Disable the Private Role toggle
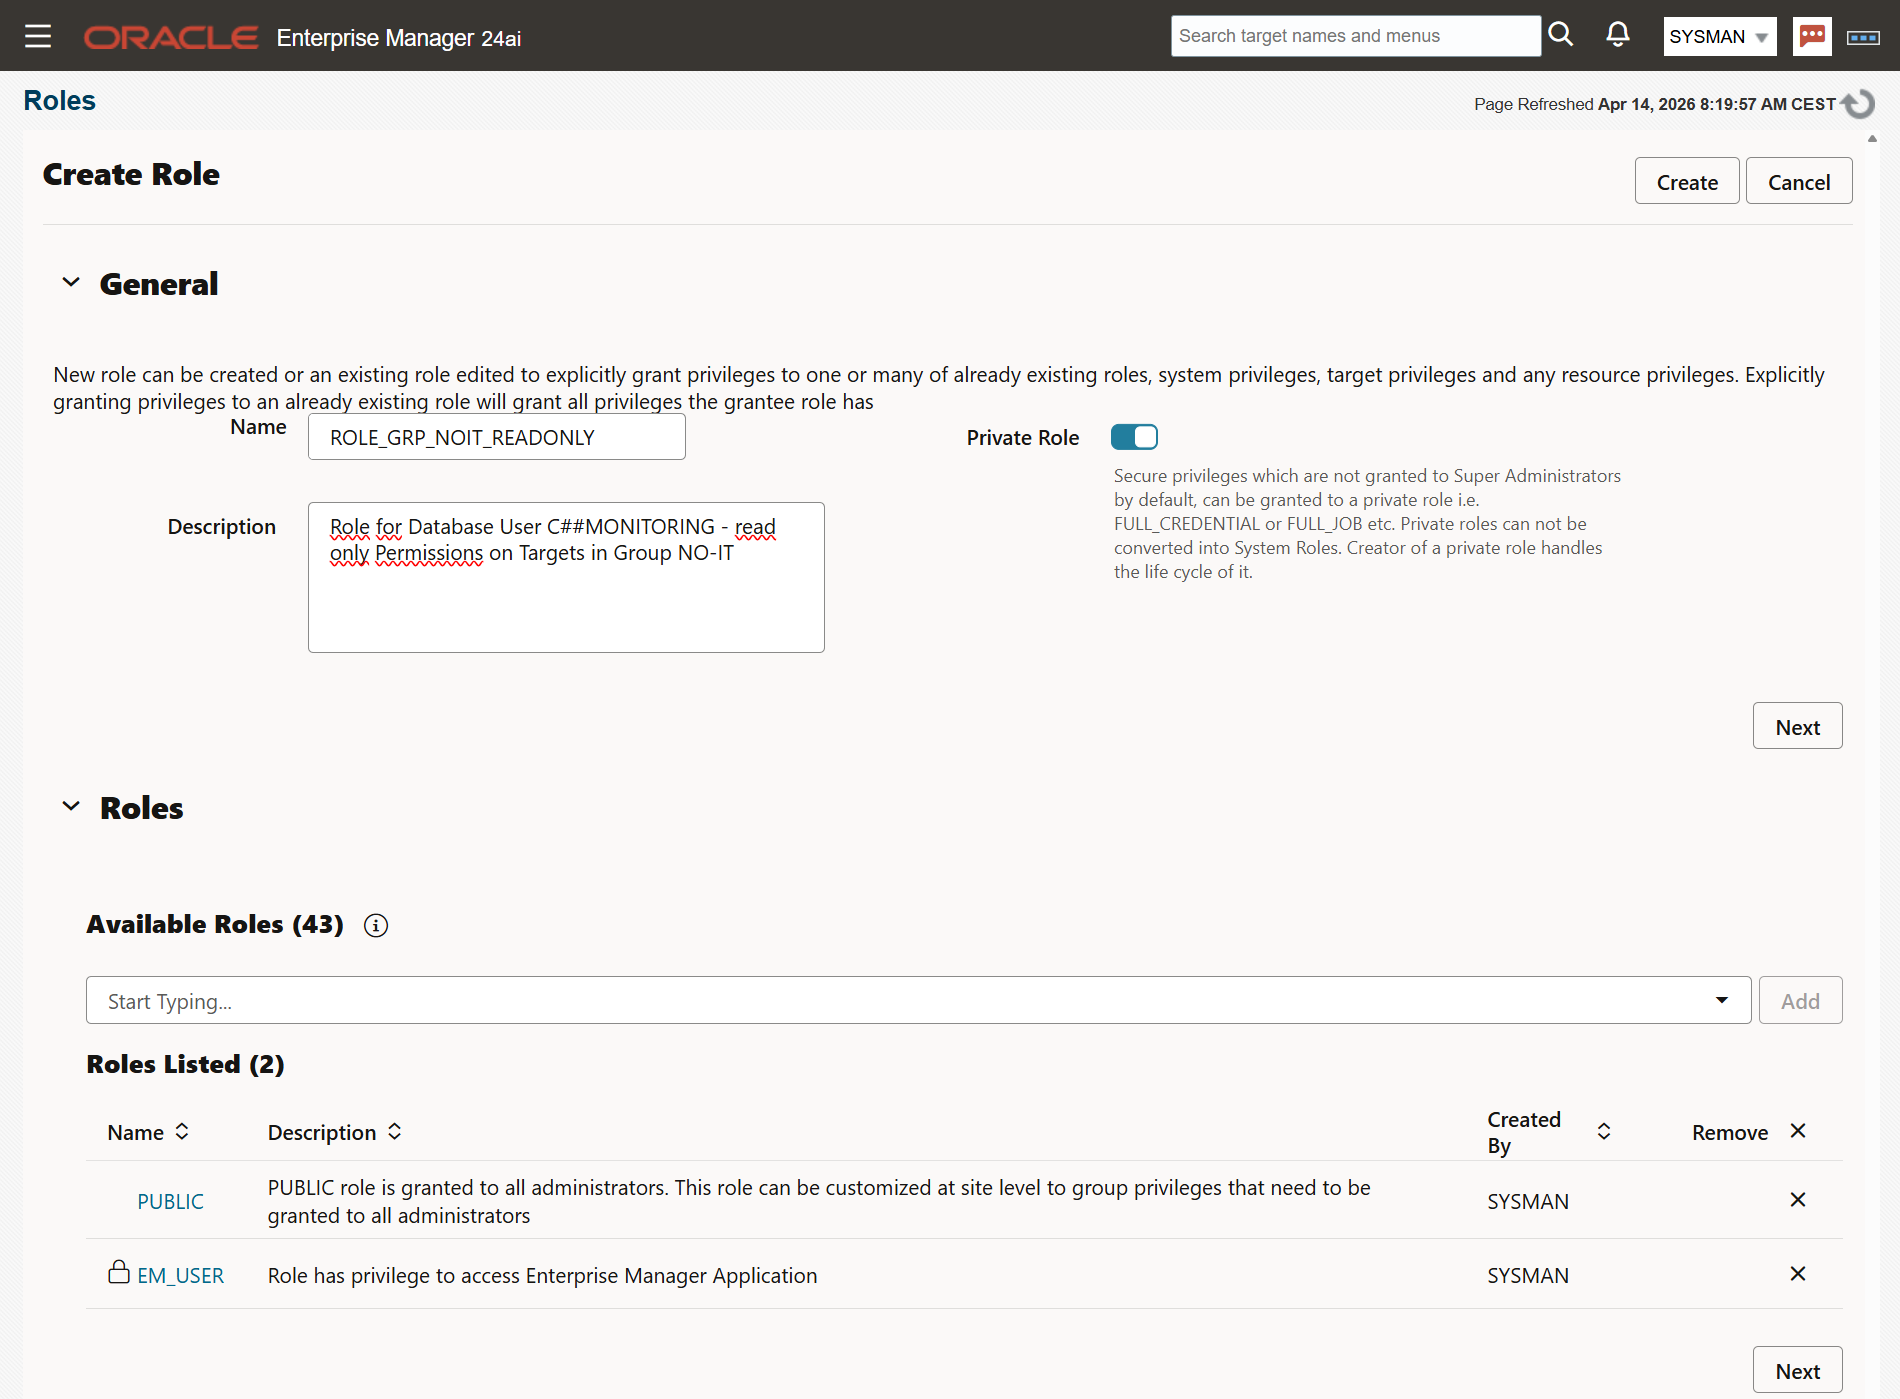 (1134, 437)
